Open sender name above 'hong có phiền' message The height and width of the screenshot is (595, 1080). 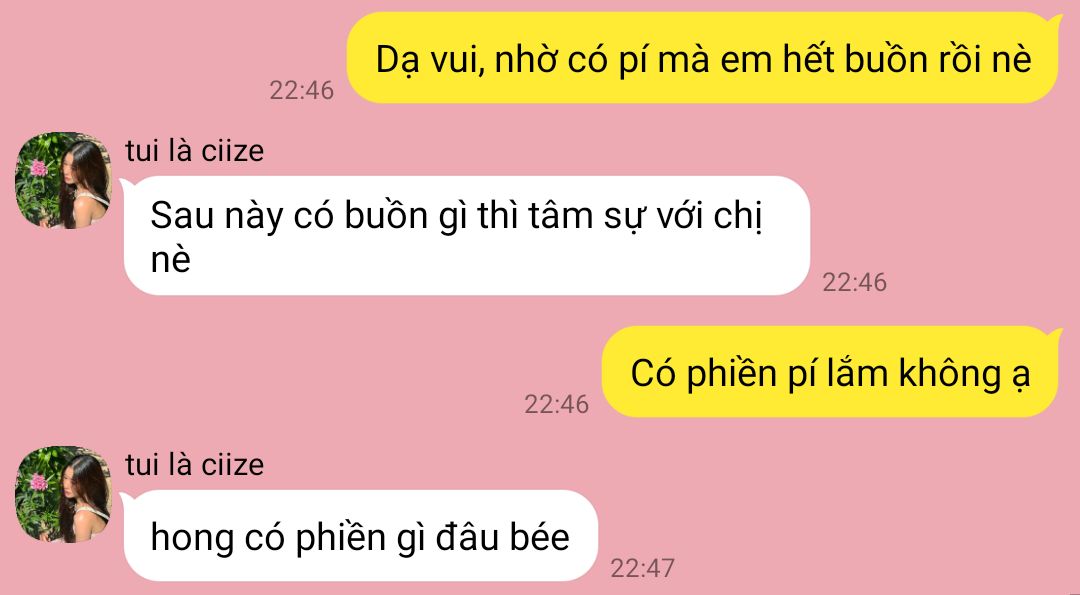(x=194, y=465)
